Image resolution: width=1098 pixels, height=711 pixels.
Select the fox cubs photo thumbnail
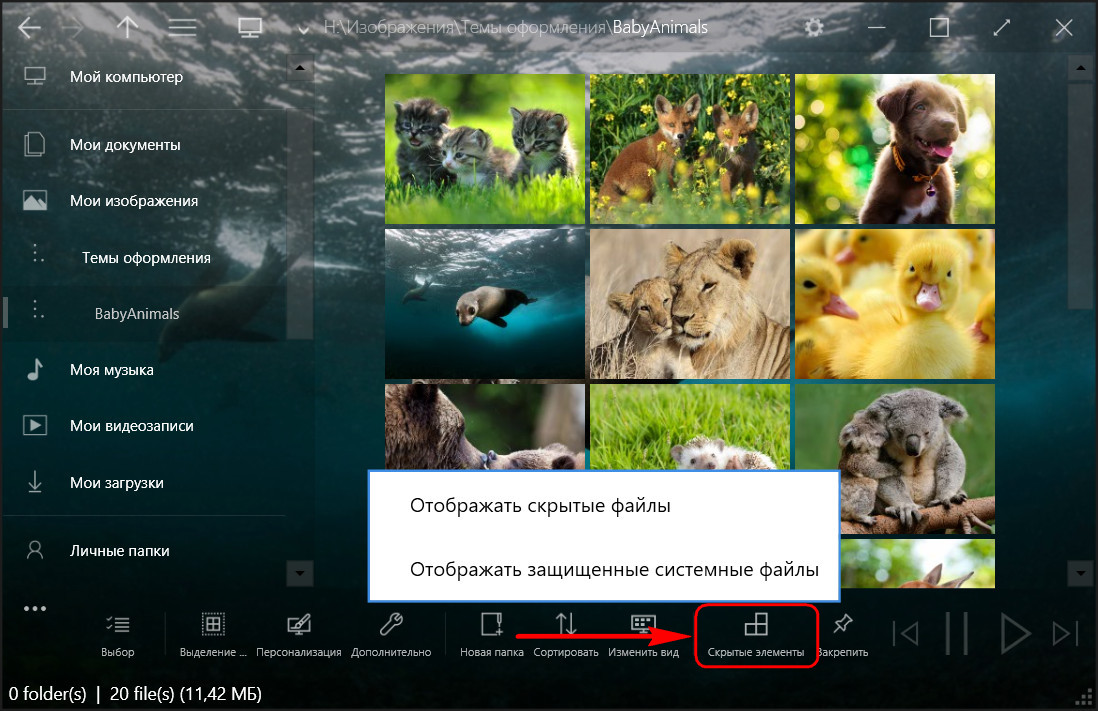point(690,149)
